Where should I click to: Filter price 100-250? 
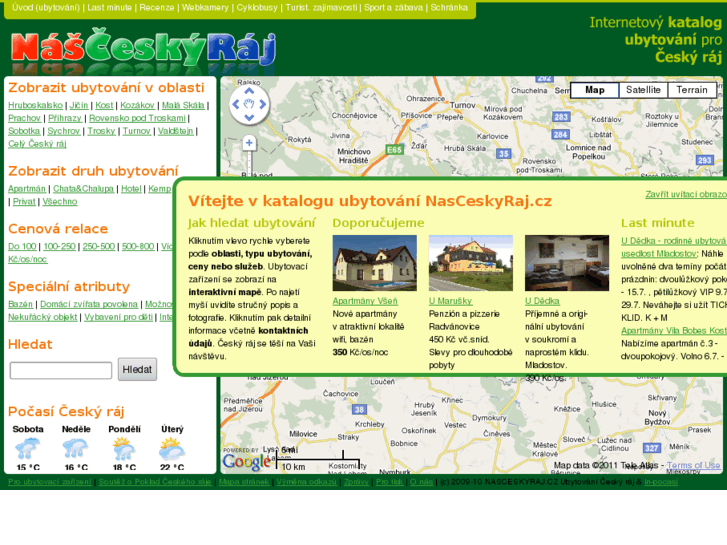[x=59, y=246]
